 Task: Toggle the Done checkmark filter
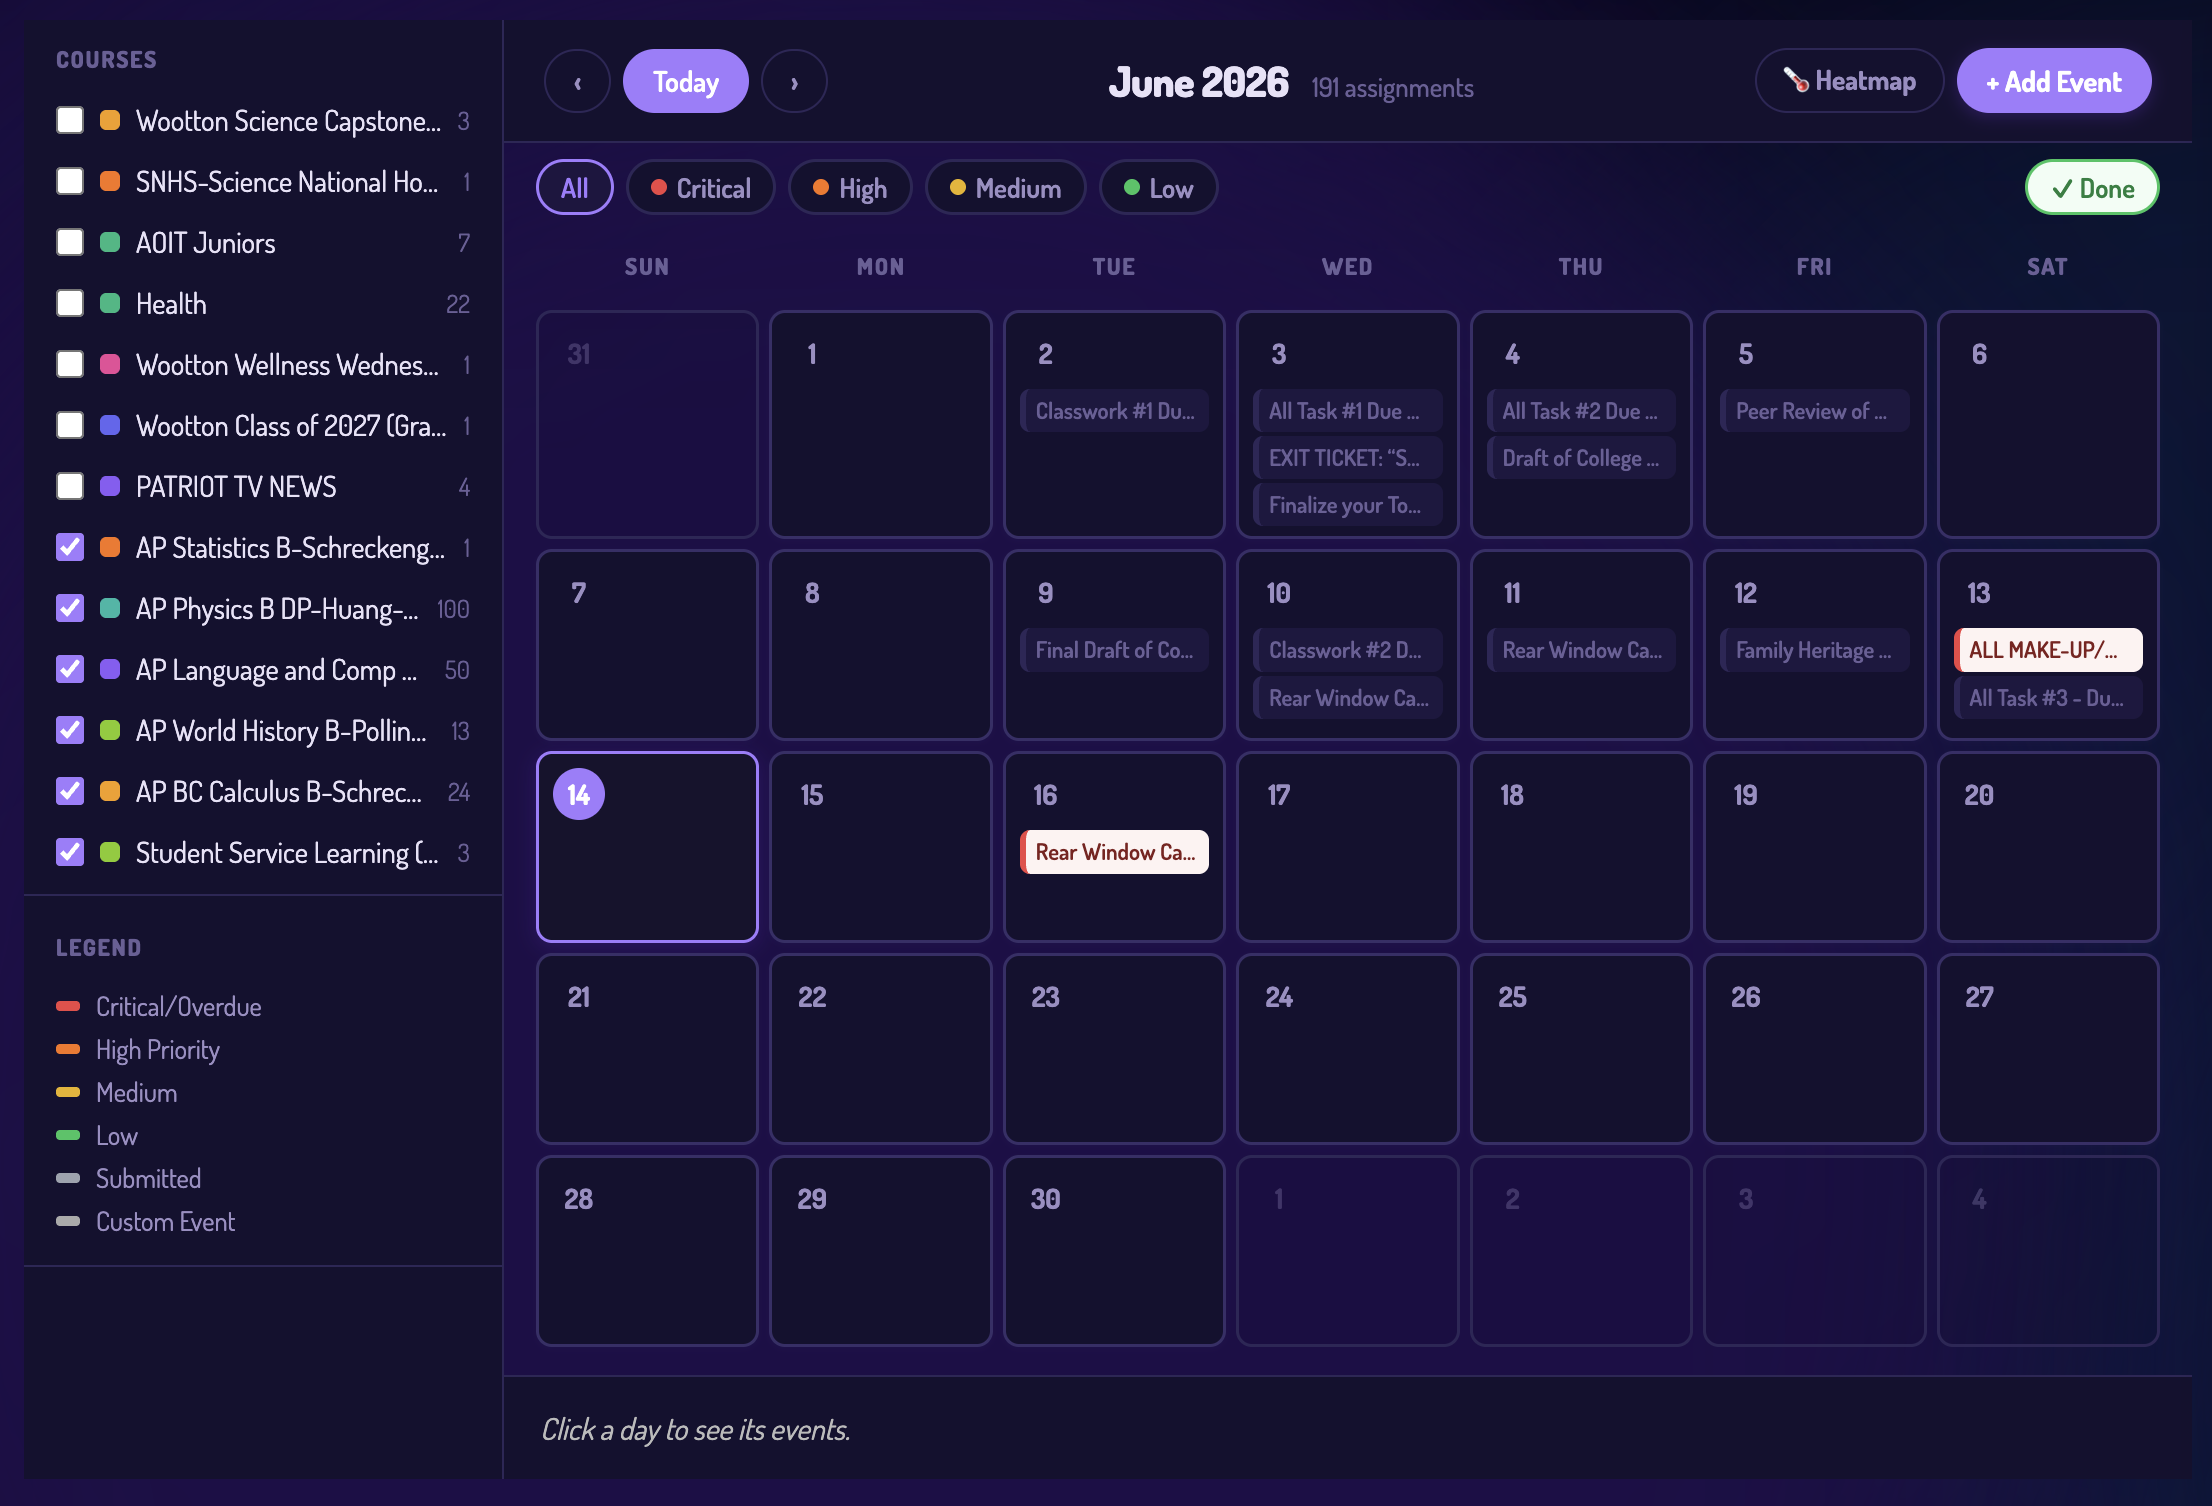click(x=2092, y=188)
